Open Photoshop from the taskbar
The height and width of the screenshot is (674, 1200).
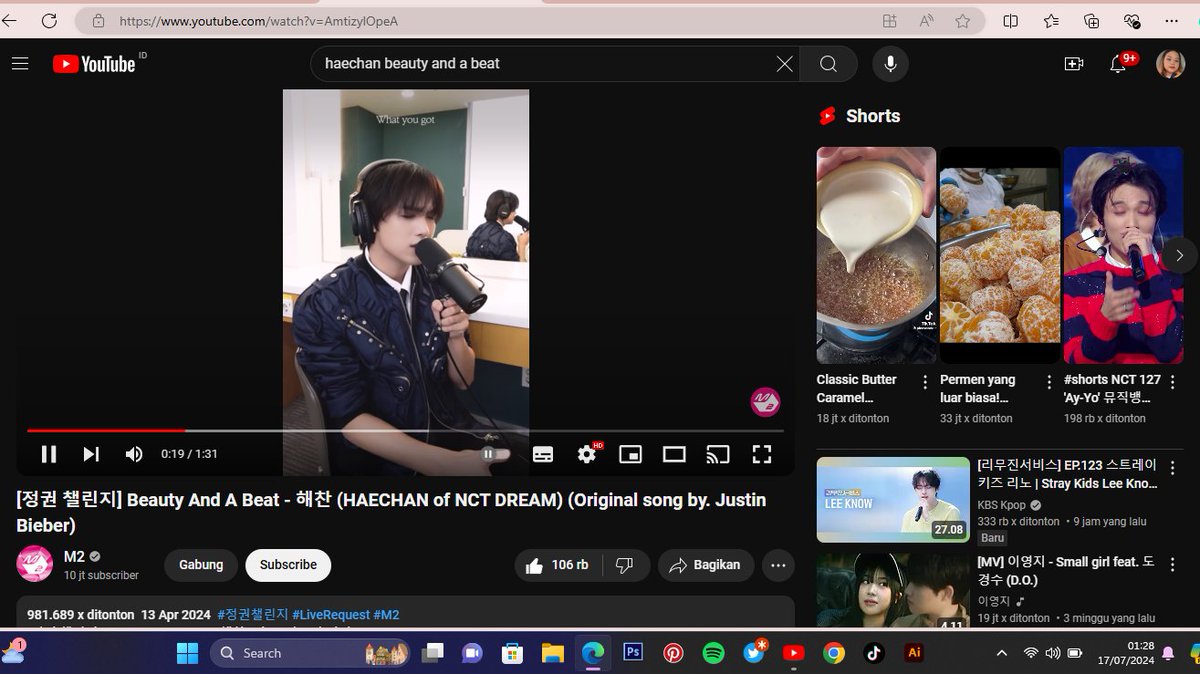(632, 653)
